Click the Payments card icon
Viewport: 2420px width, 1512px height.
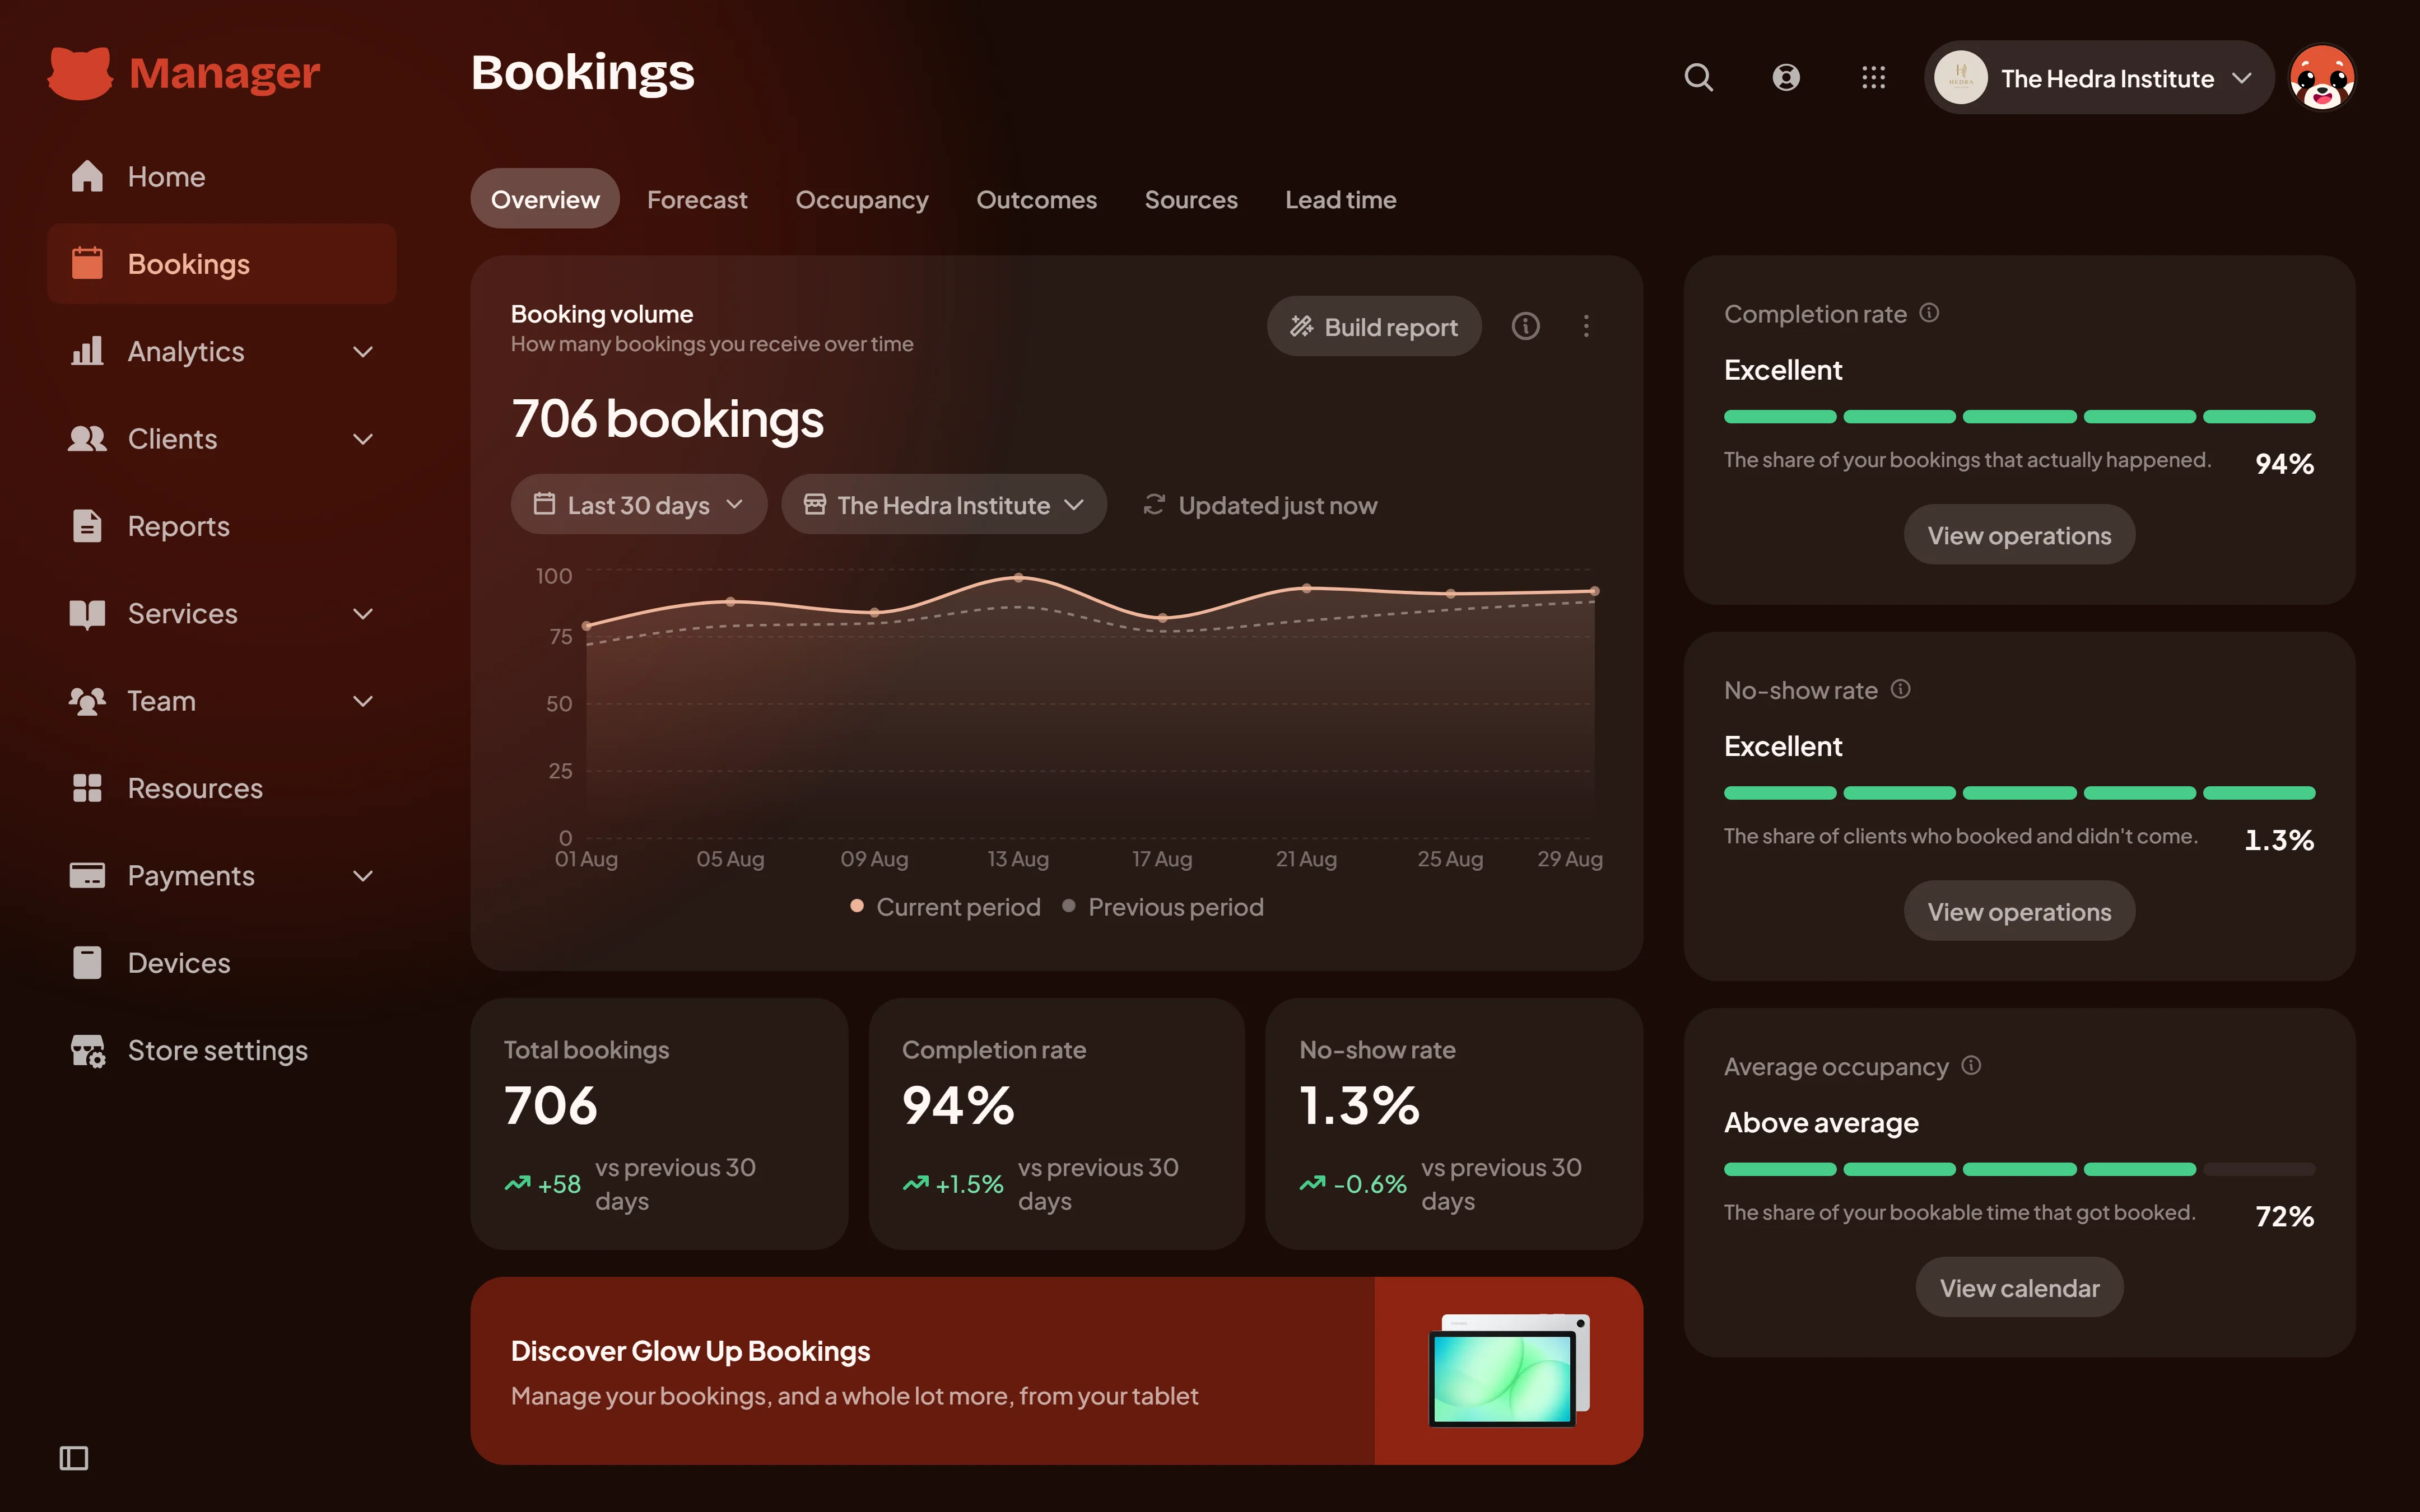coord(87,875)
